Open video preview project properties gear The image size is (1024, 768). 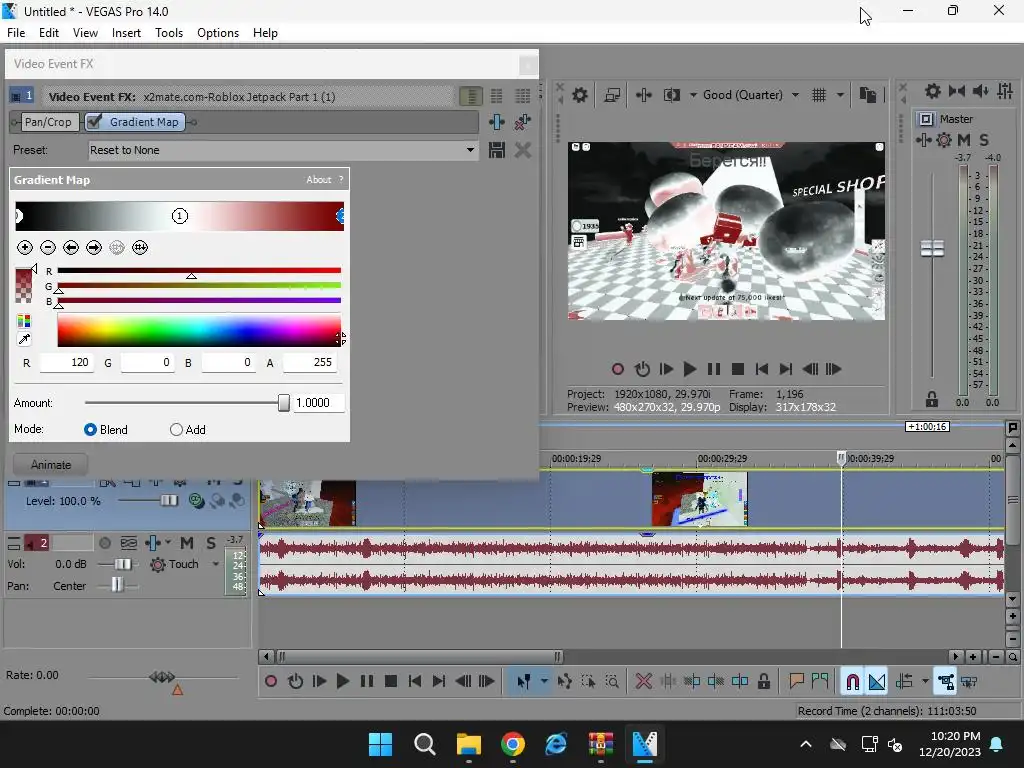click(x=580, y=95)
